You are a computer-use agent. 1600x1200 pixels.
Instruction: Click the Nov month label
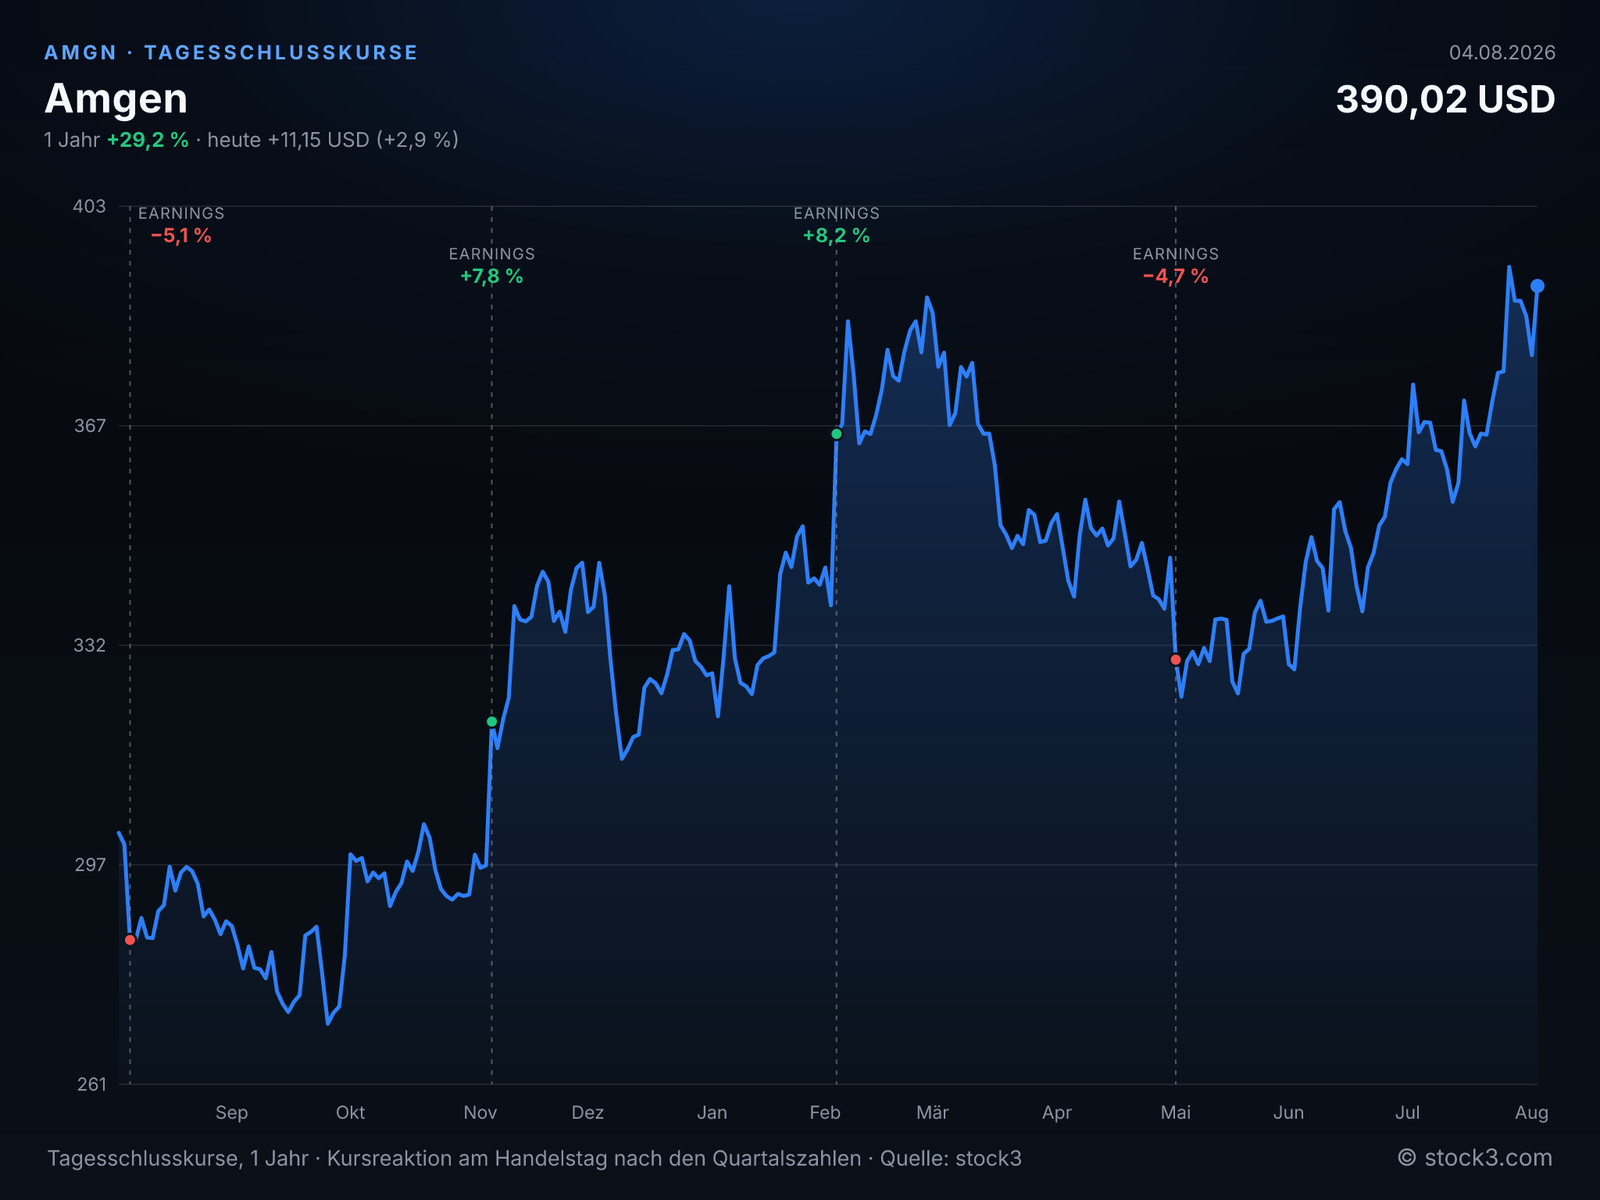(x=480, y=1113)
